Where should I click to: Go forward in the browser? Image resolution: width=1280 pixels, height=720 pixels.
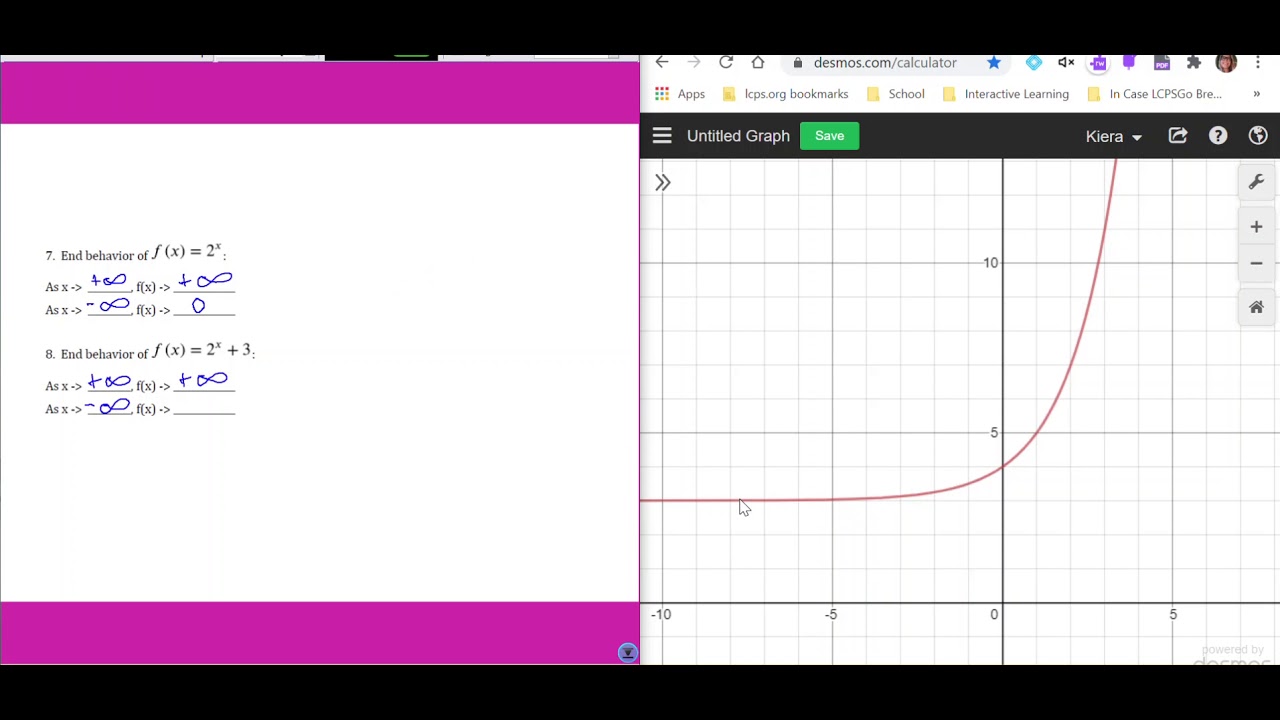click(x=694, y=63)
